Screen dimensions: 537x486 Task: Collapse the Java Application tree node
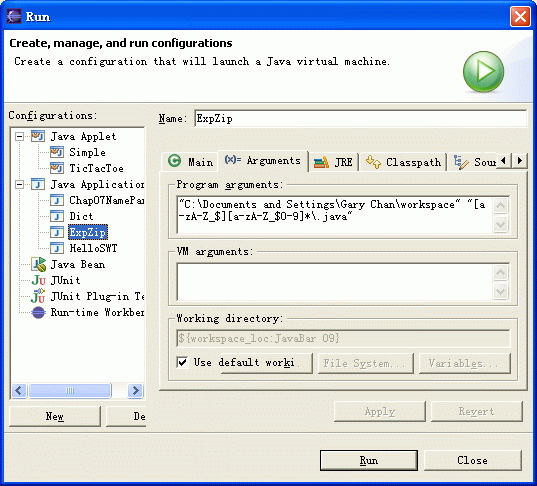[20, 185]
